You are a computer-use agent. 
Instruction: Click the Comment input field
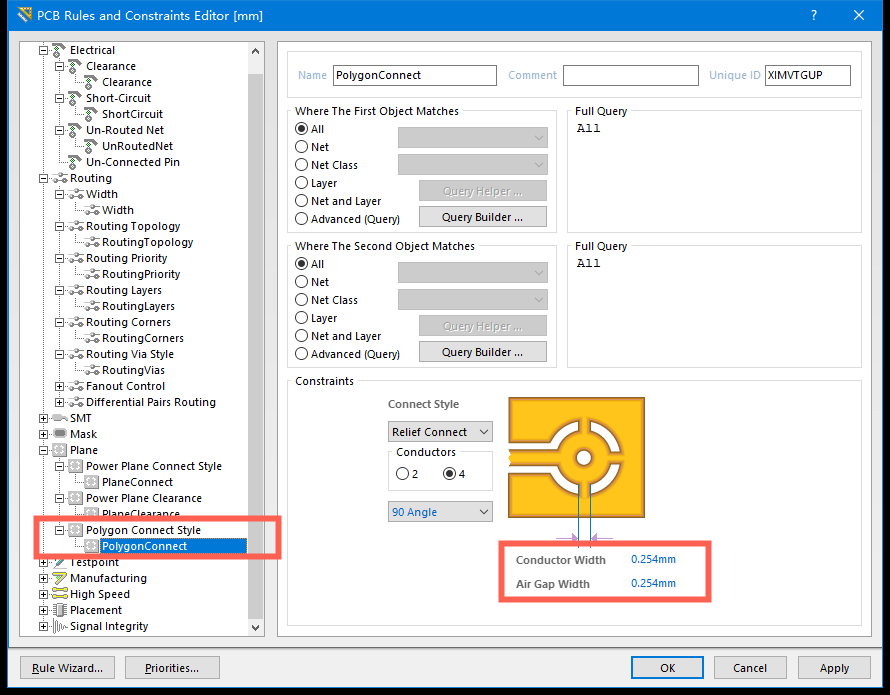630,75
